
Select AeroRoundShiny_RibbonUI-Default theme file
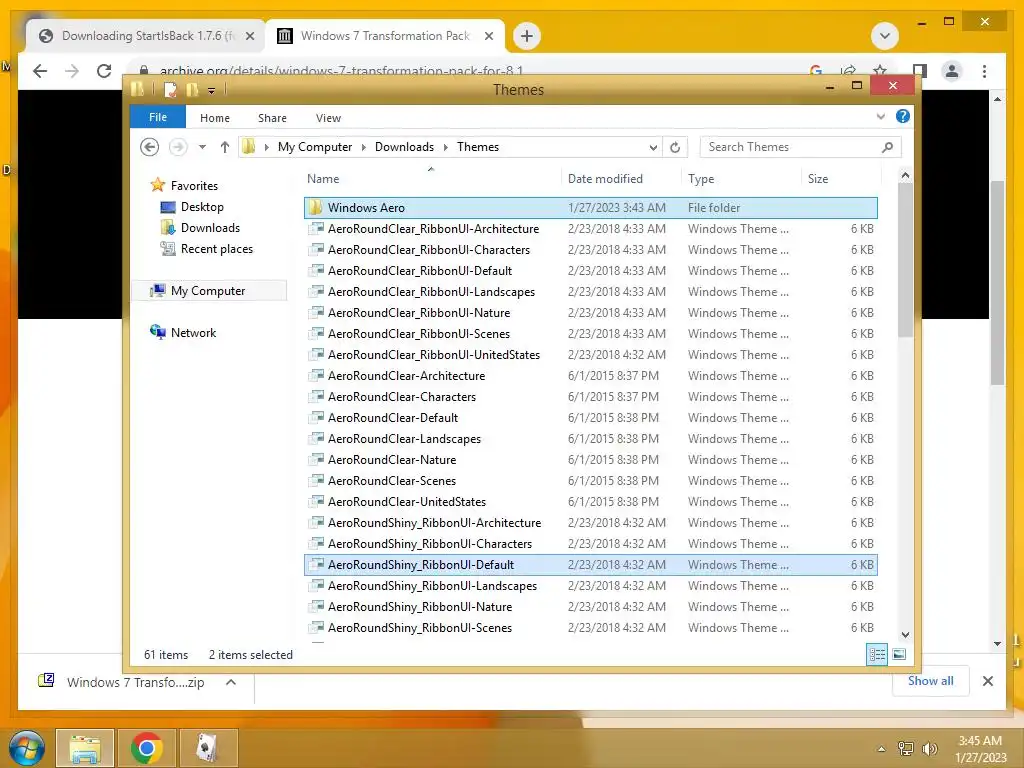[x=590, y=565]
